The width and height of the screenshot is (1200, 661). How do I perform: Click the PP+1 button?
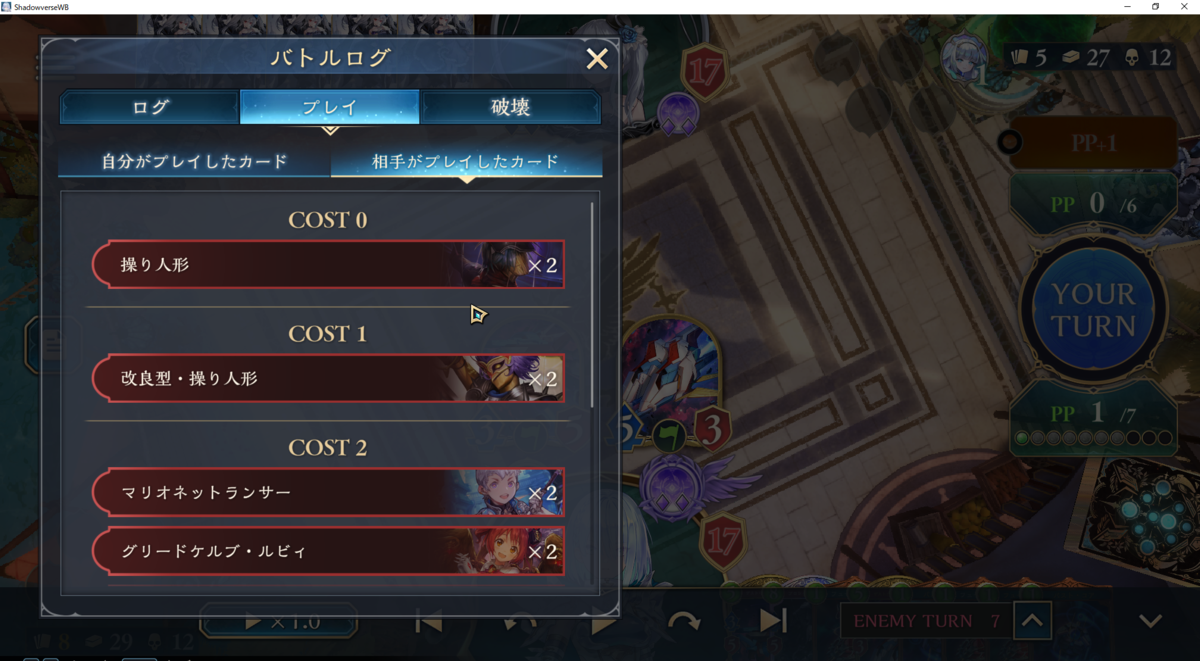point(1093,143)
